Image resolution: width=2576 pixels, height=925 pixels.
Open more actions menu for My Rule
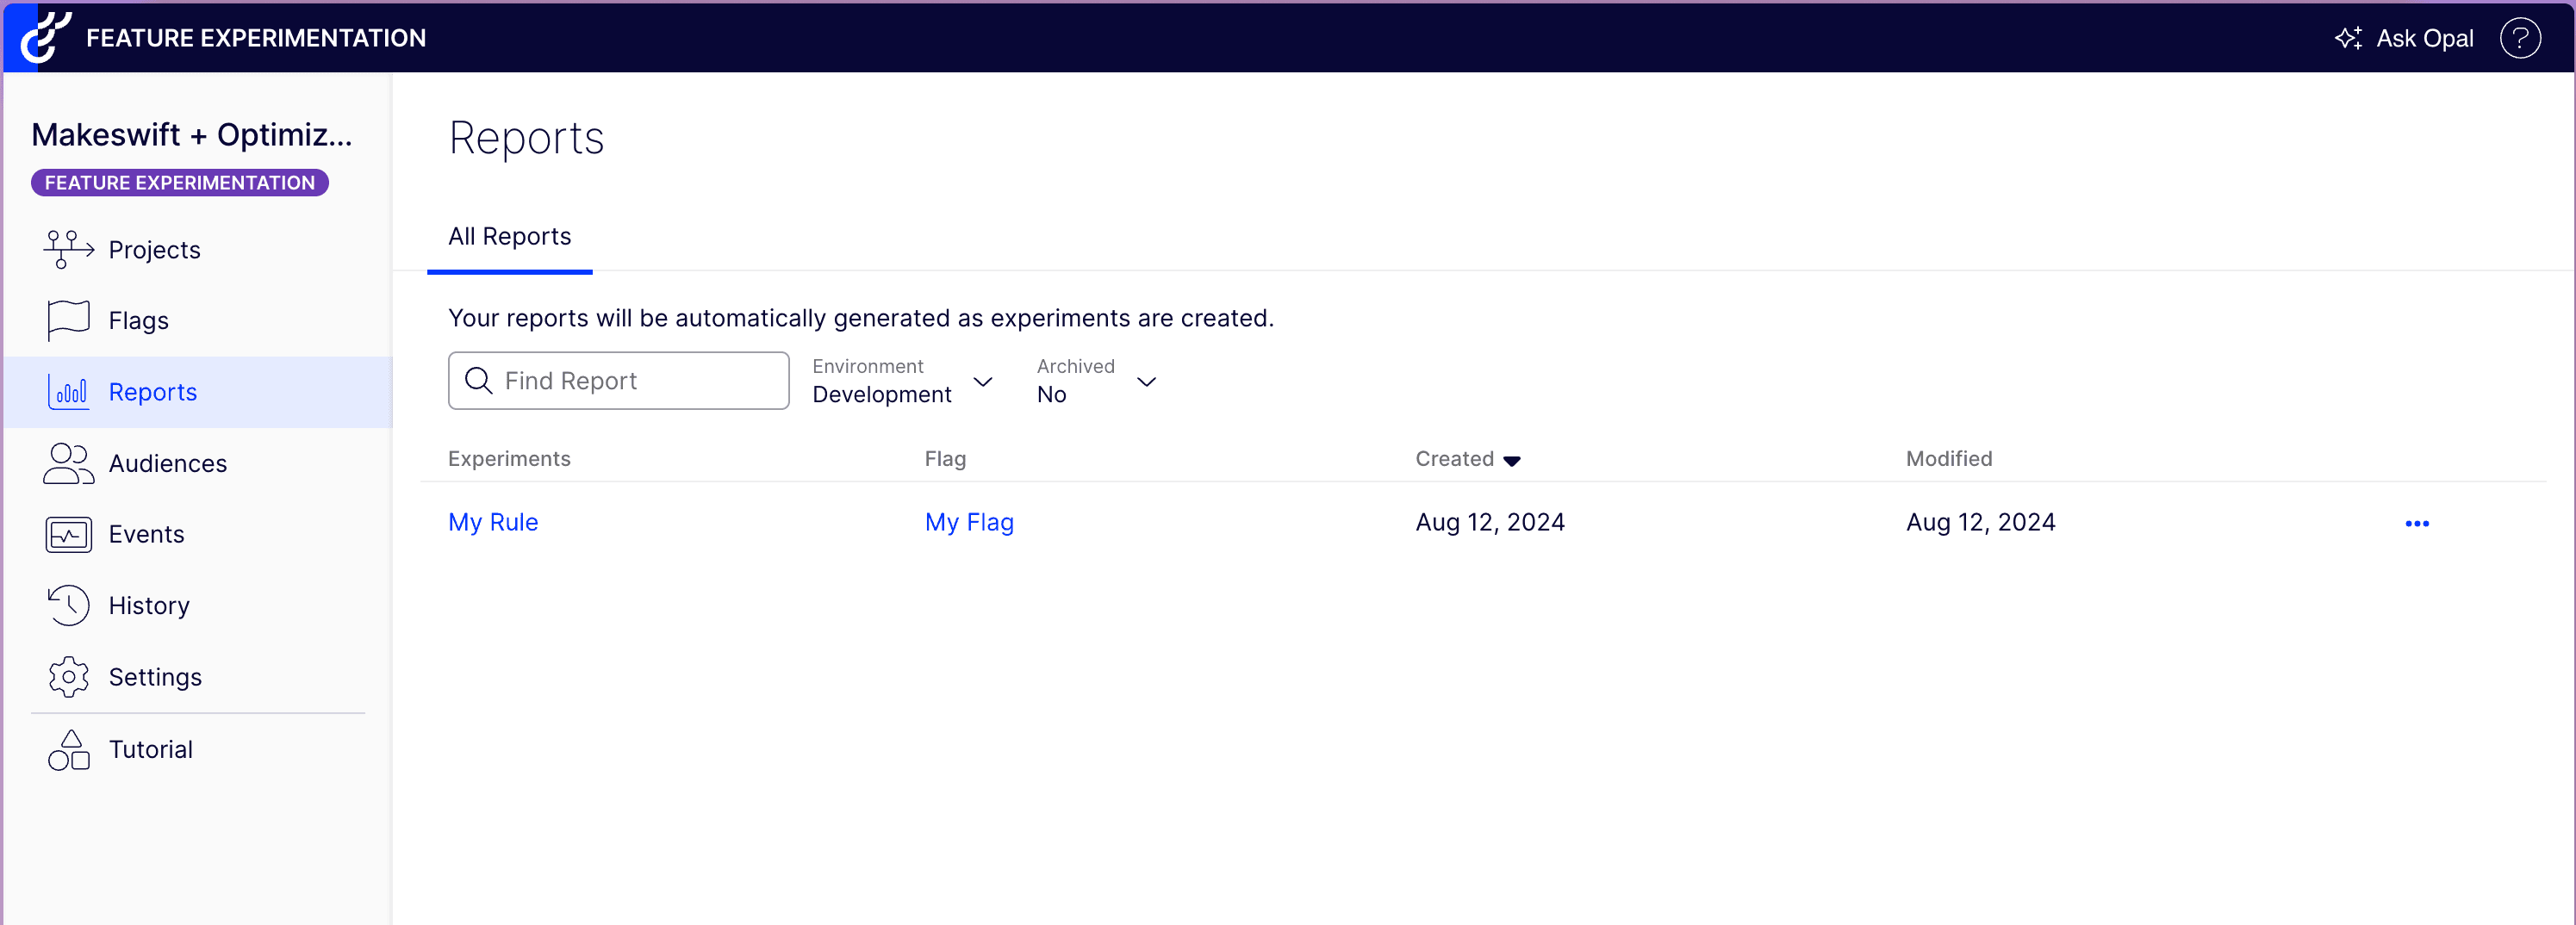coord(2416,524)
